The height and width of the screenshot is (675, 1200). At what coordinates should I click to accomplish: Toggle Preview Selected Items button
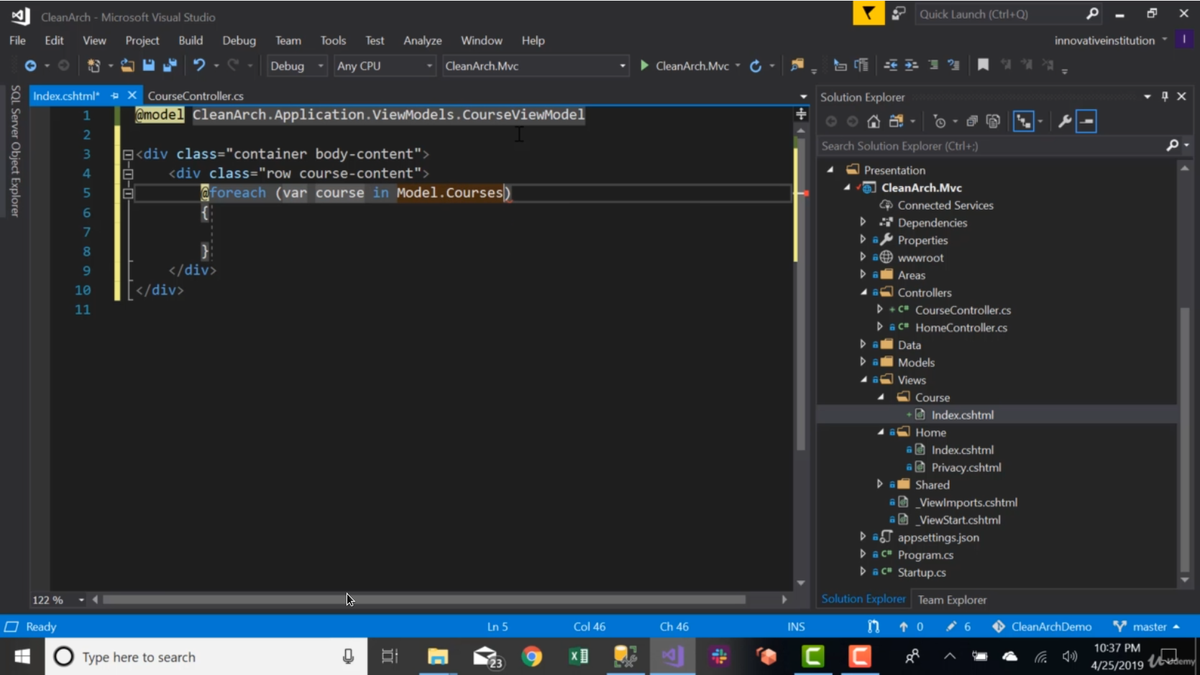click(x=1087, y=122)
